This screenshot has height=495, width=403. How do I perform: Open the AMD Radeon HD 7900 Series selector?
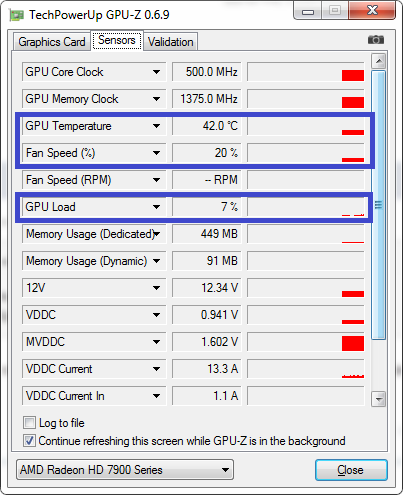tap(125, 470)
